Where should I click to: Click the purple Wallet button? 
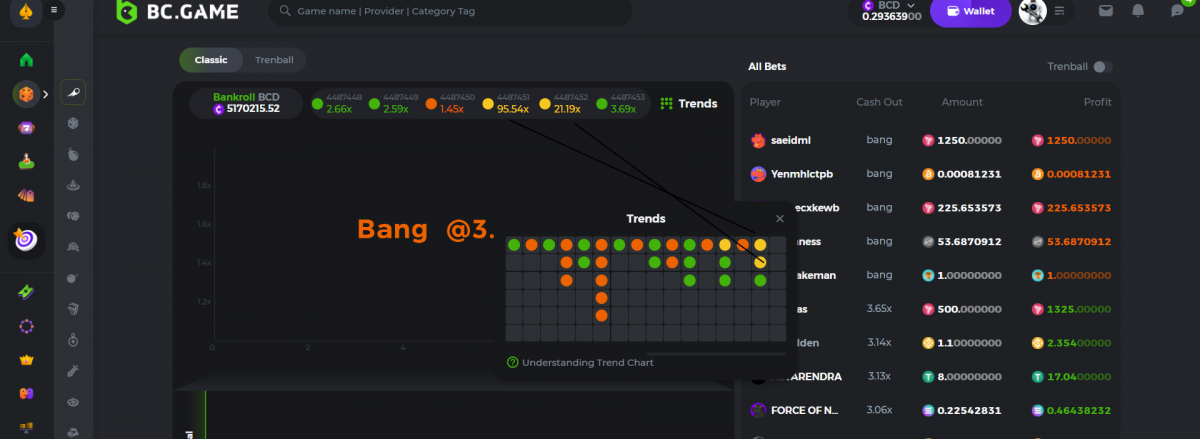[x=970, y=12]
